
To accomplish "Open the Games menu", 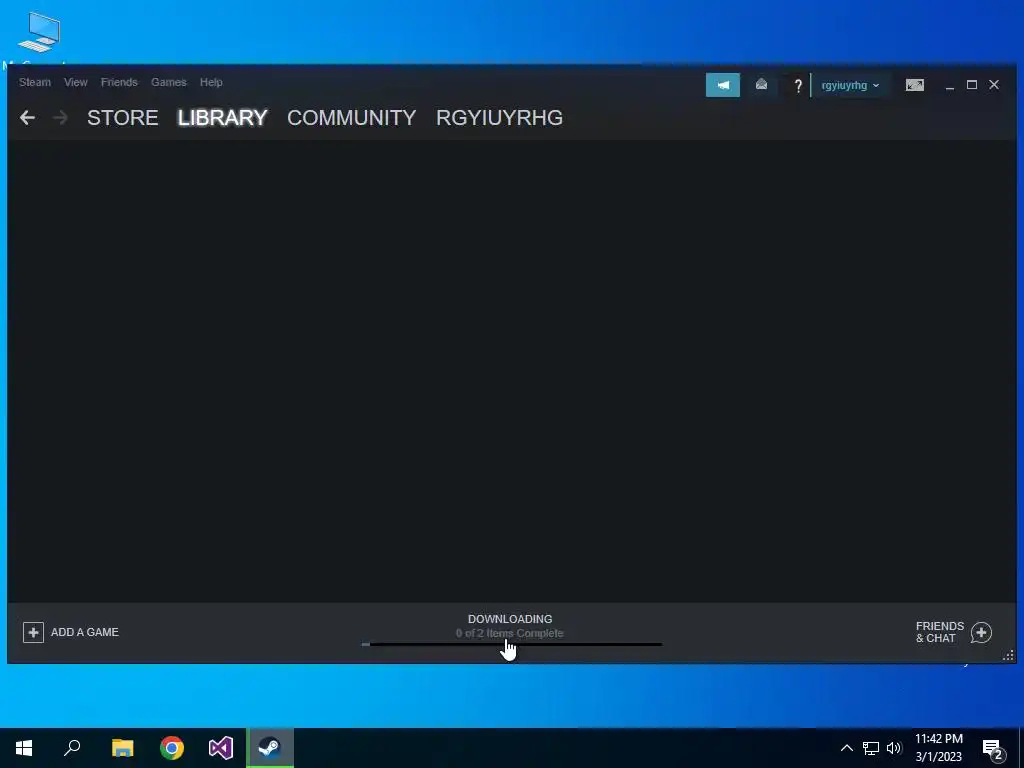I will pos(168,82).
